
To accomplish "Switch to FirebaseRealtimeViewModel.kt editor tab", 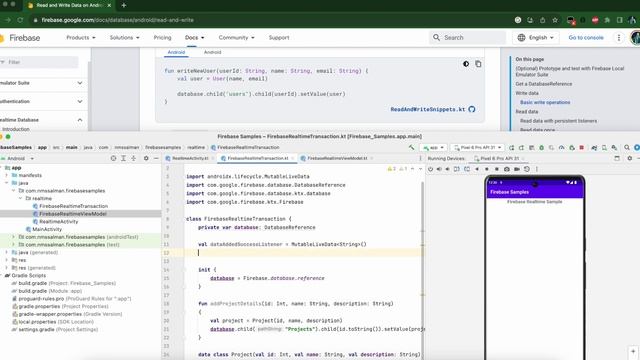I will pyautogui.click(x=337, y=158).
